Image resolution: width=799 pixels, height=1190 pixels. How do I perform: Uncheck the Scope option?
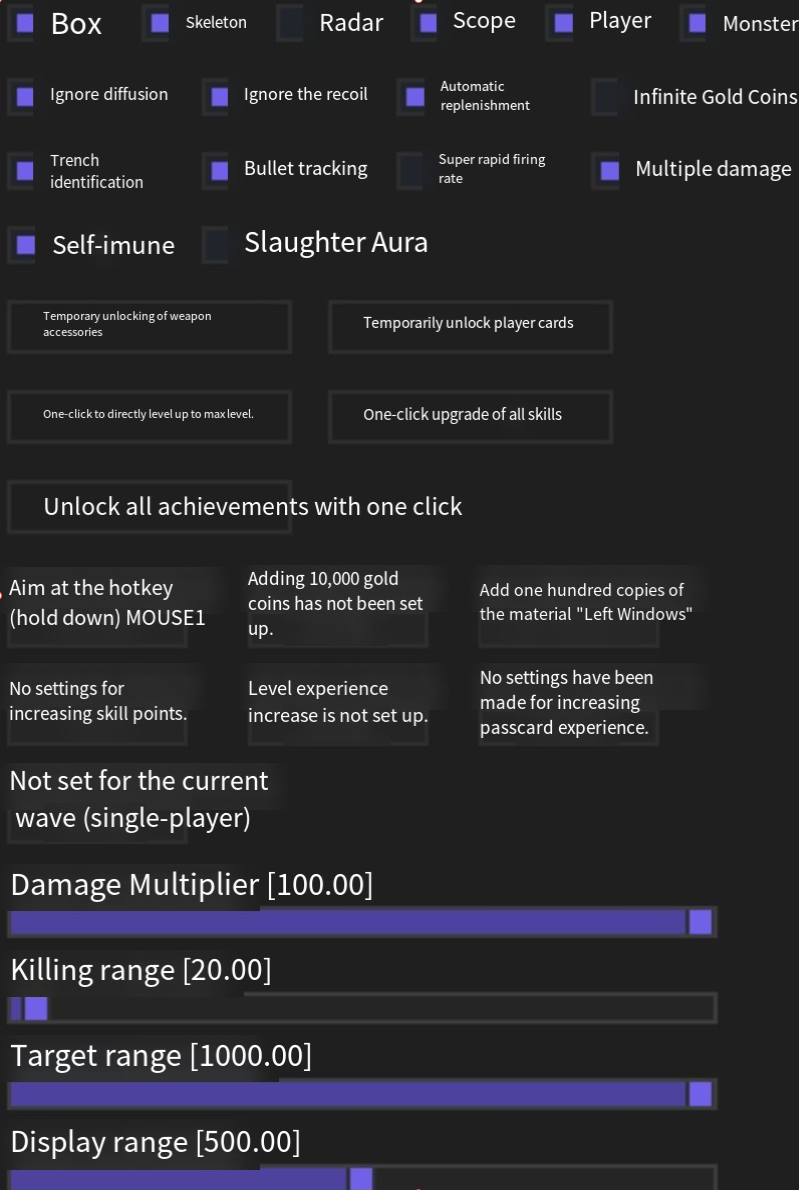(428, 22)
